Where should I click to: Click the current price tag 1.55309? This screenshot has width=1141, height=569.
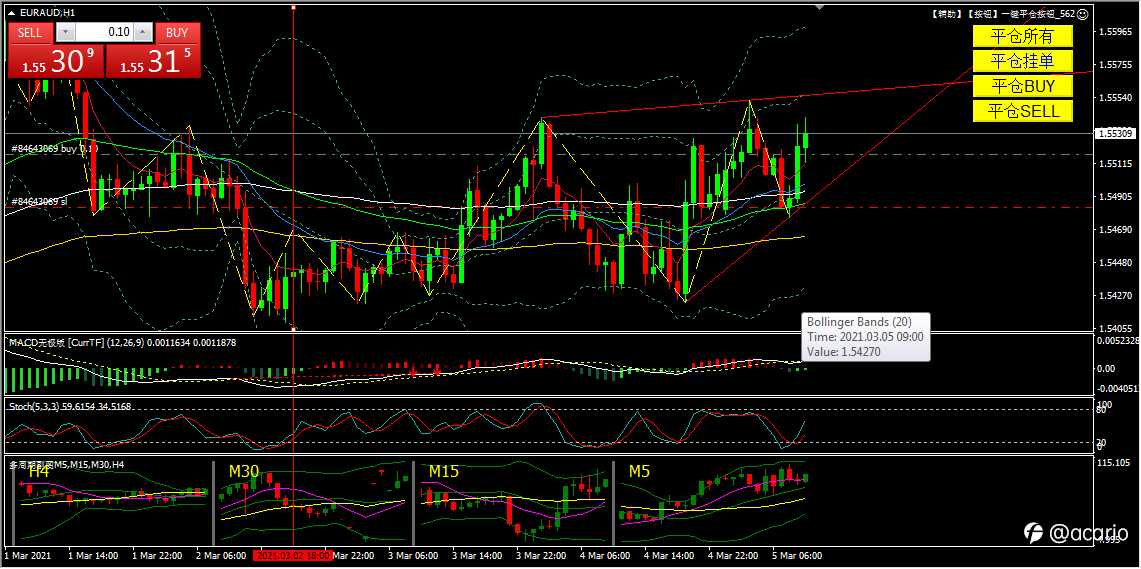click(1115, 134)
